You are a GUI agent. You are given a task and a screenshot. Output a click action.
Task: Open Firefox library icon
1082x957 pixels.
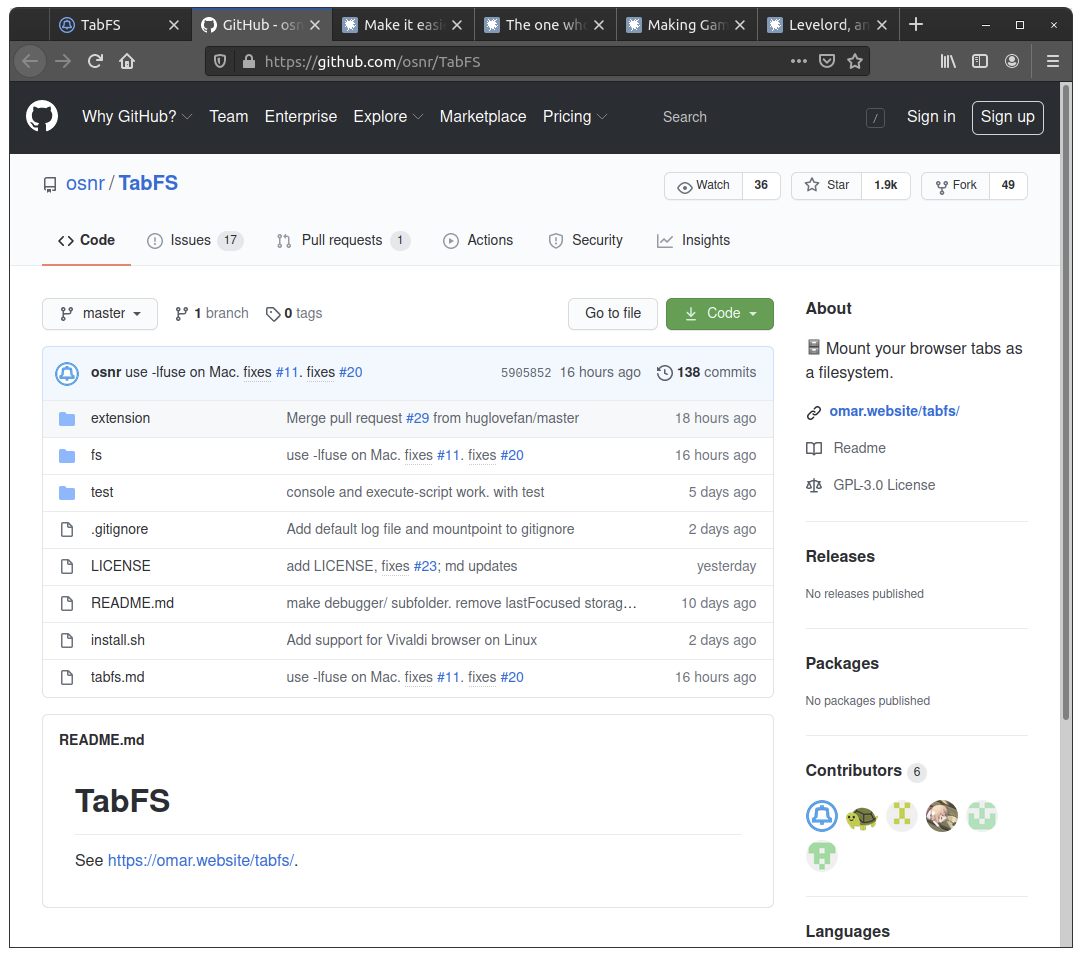point(948,61)
